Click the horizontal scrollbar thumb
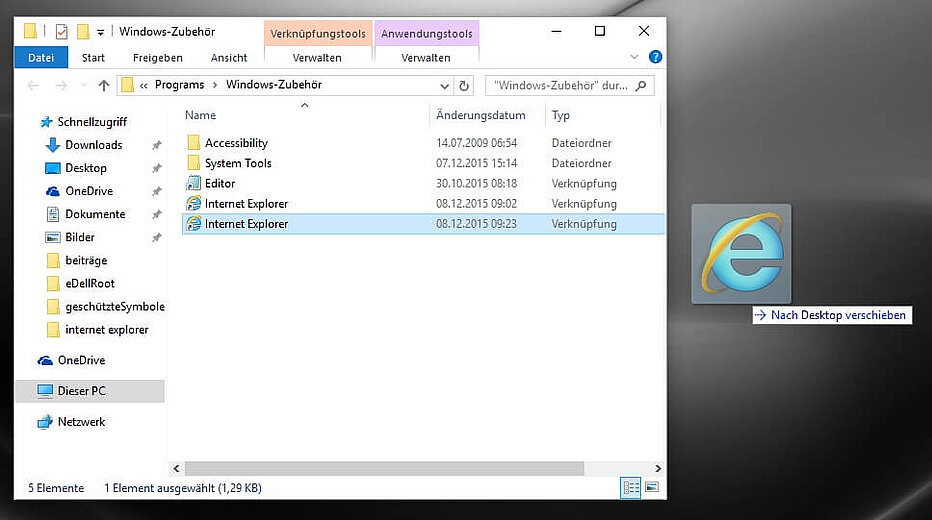Screen dimensions: 932x520 tap(384, 468)
